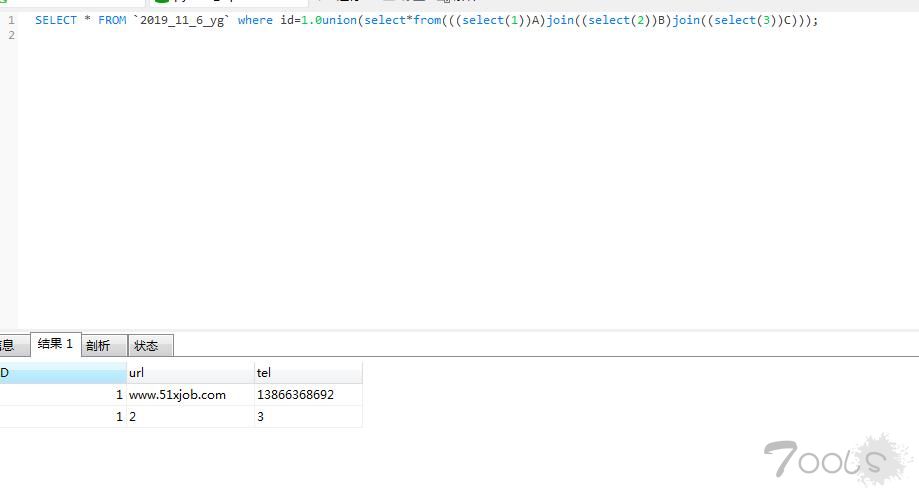This screenshot has width=919, height=493.
Task: Select the url column header
Action: click(x=190, y=373)
